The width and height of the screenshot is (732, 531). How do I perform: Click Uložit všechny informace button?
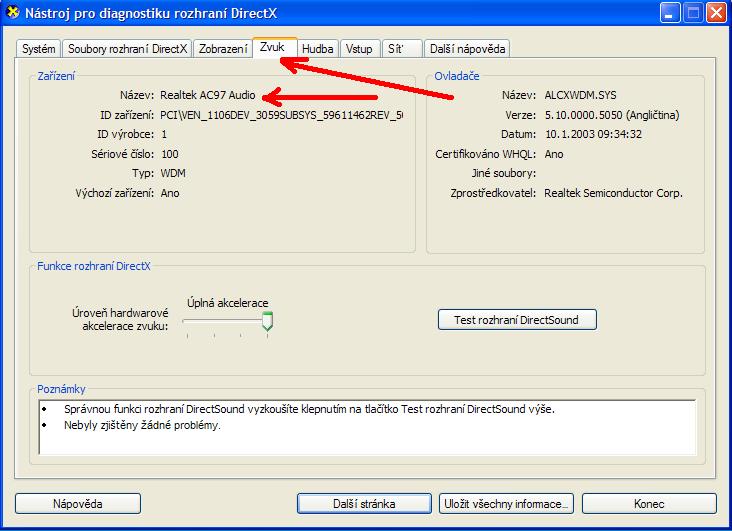506,503
